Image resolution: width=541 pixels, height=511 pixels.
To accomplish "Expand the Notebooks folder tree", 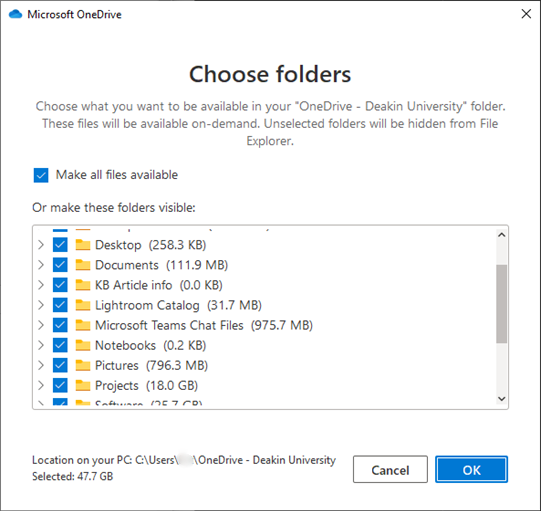I will (41, 345).
